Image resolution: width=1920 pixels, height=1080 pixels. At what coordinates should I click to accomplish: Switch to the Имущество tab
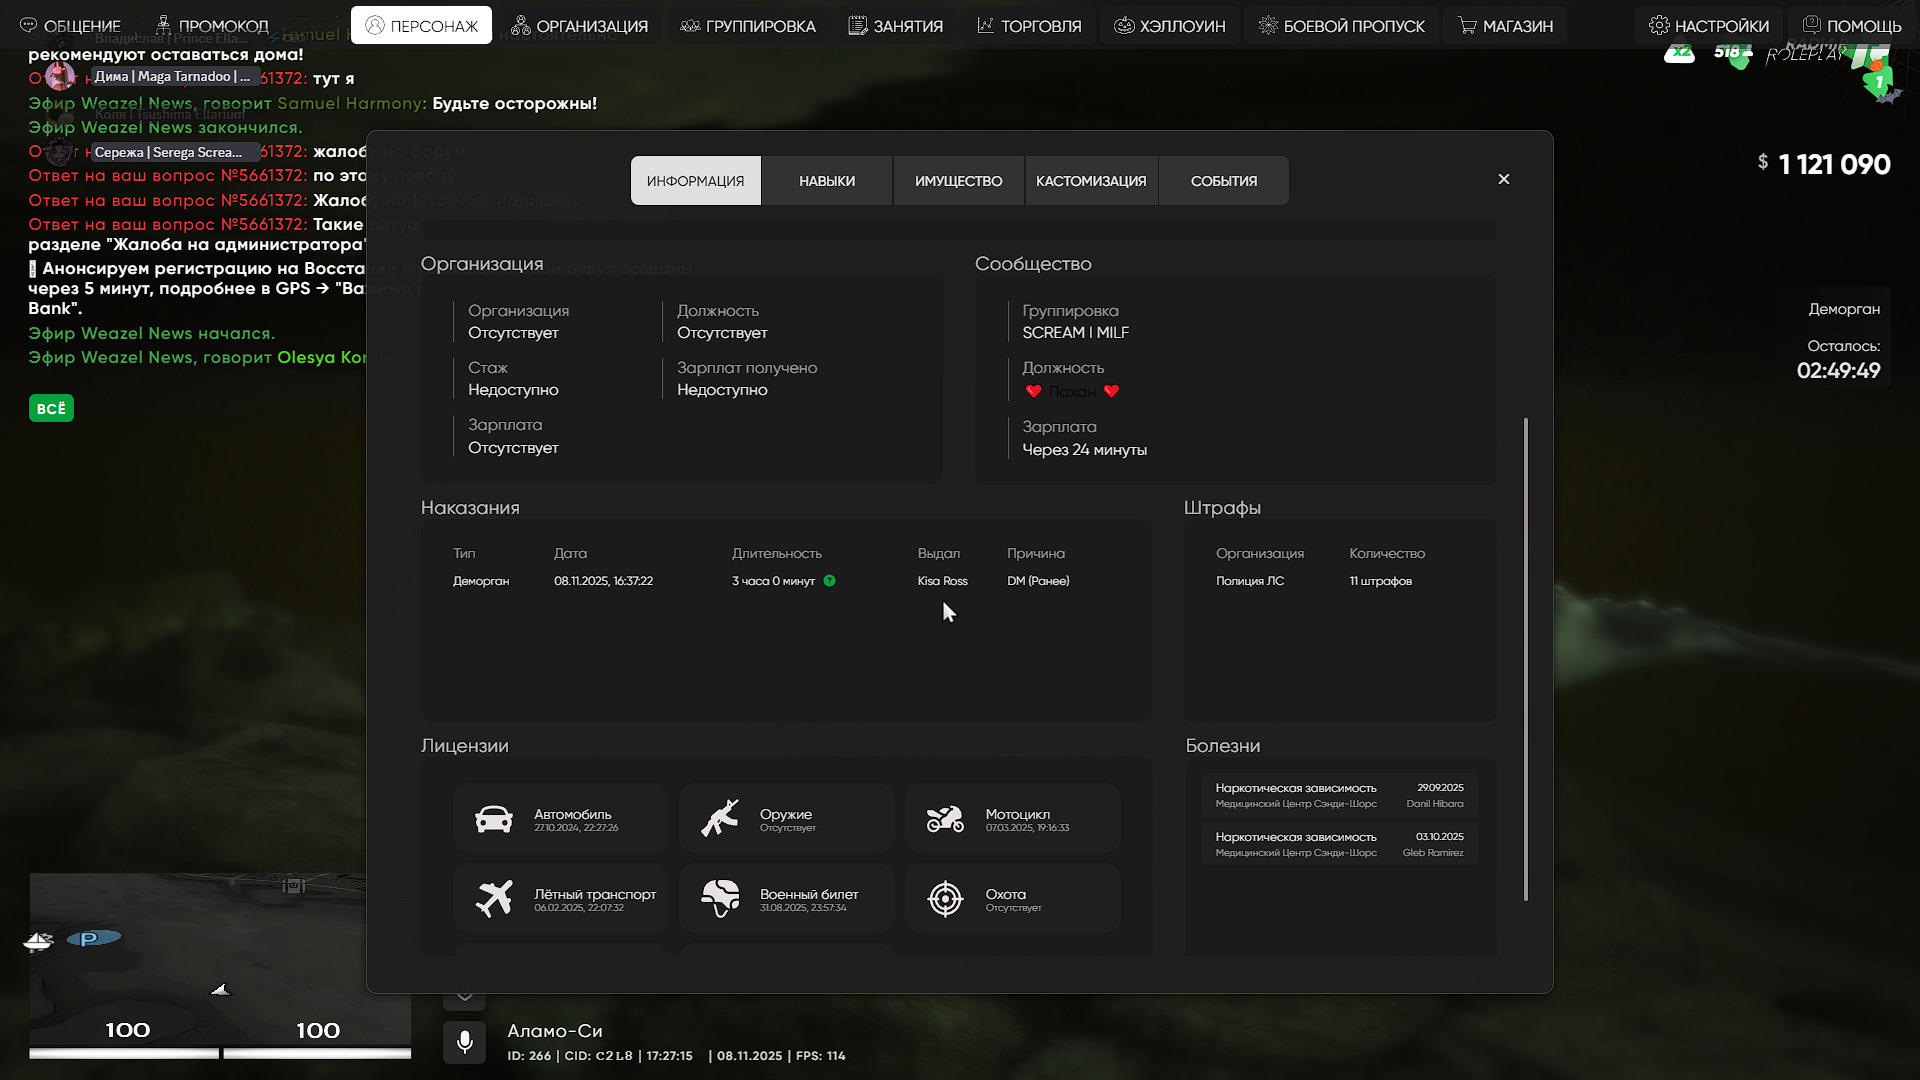click(958, 181)
